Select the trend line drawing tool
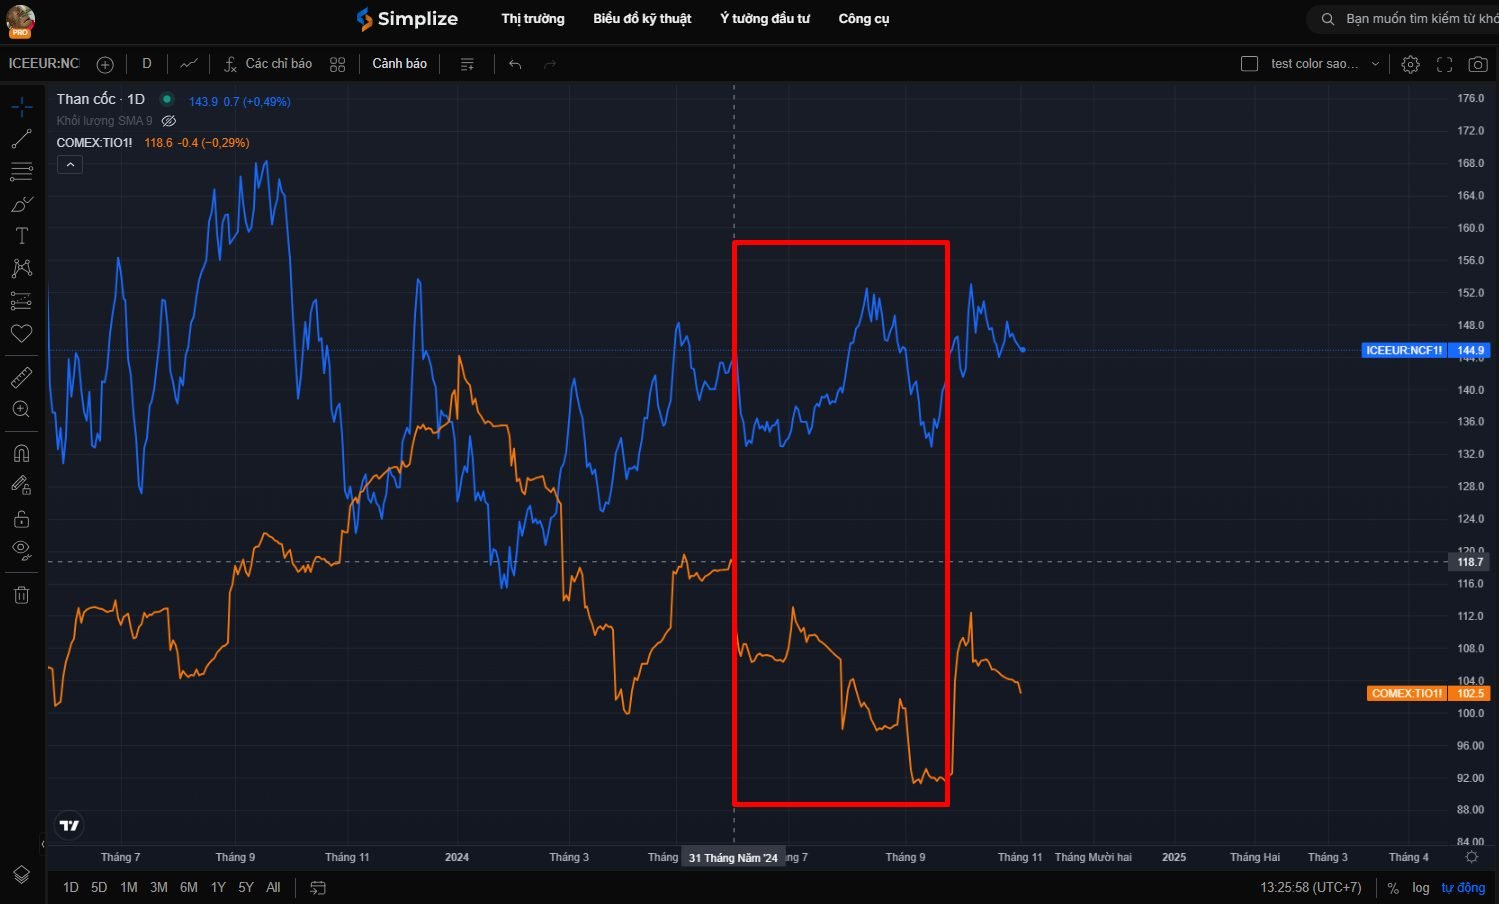Image resolution: width=1499 pixels, height=904 pixels. click(x=21, y=140)
